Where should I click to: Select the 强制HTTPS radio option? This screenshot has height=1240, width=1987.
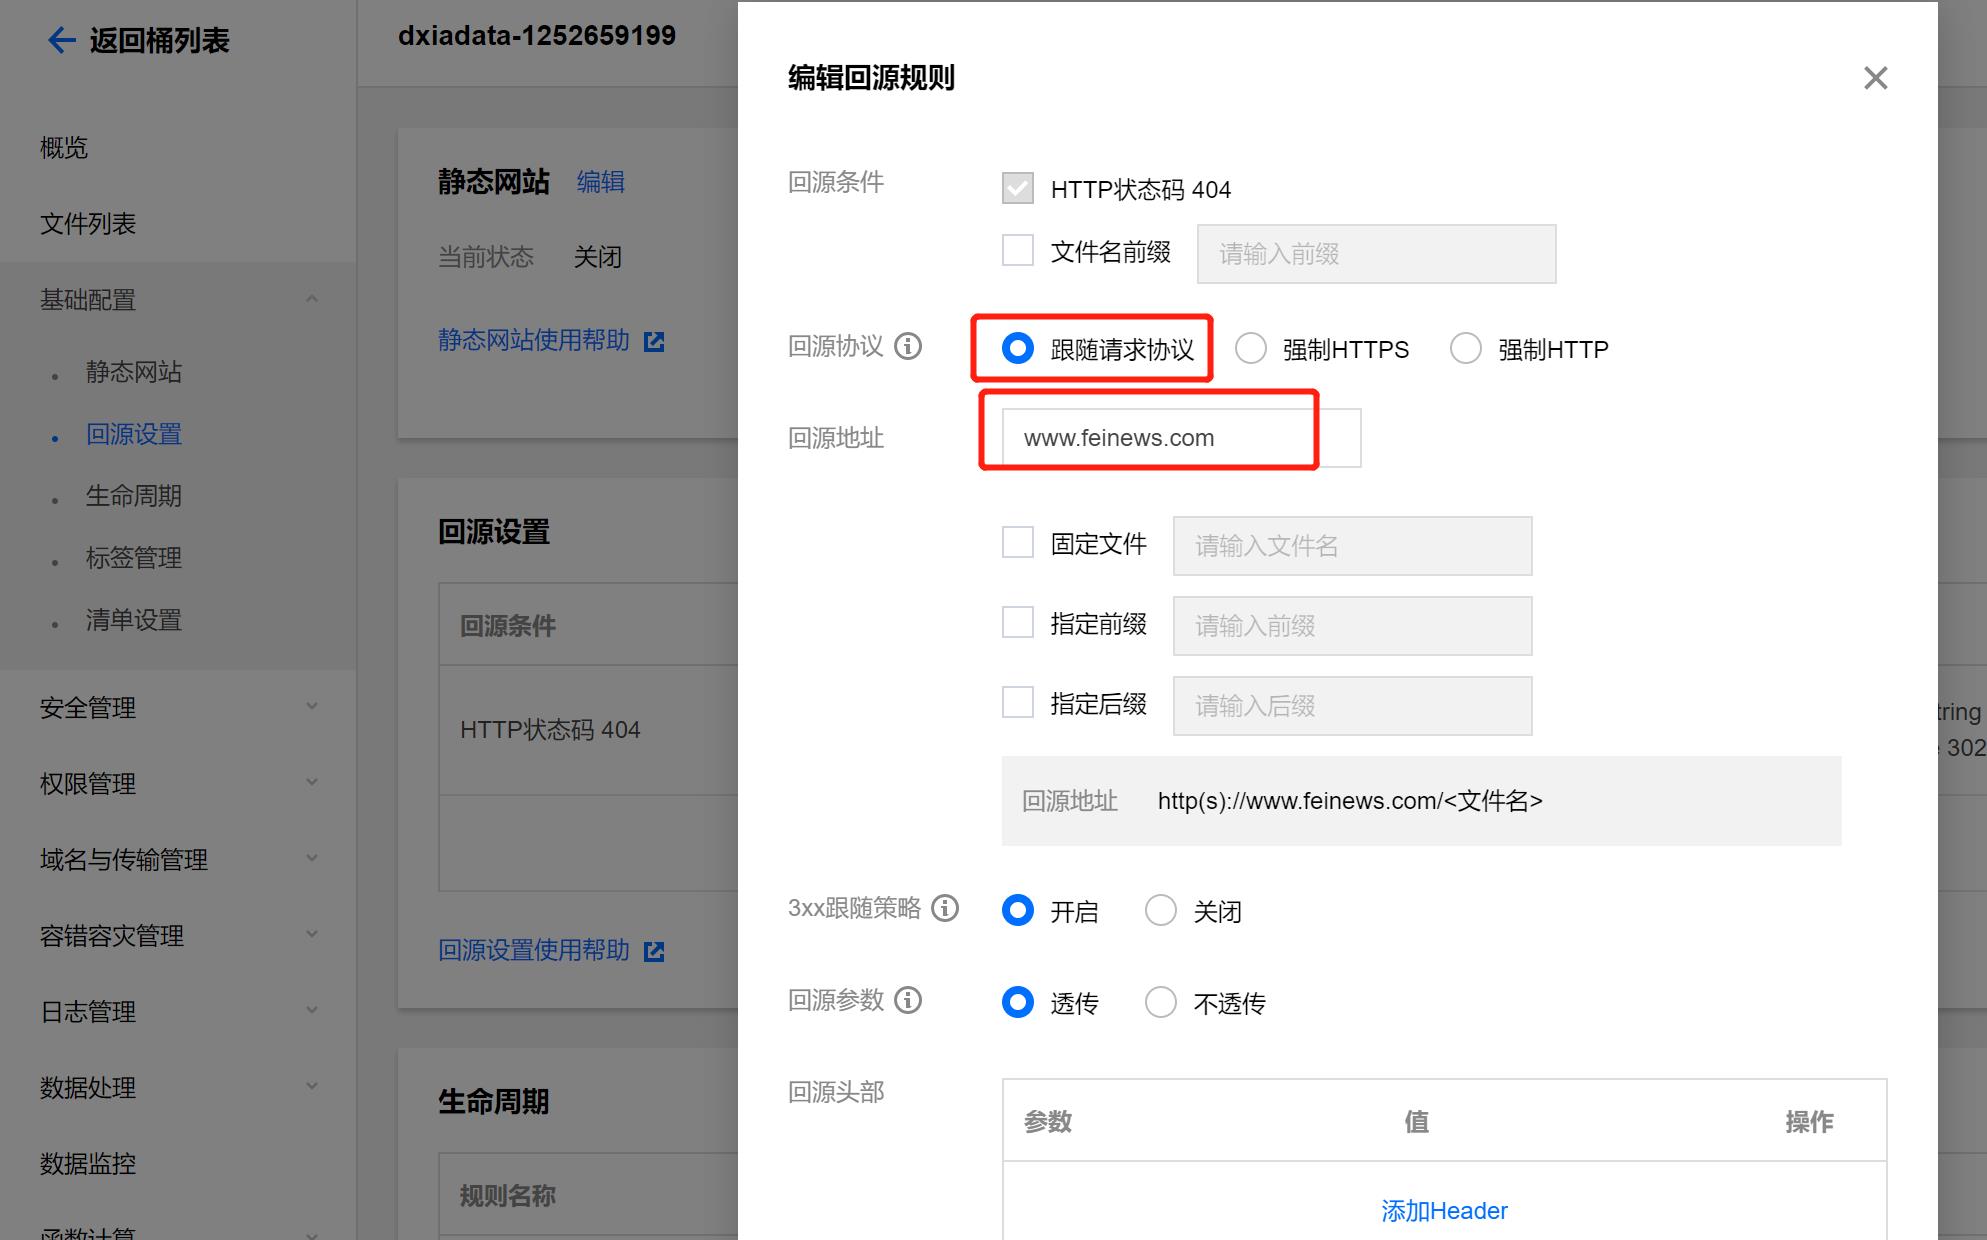[x=1251, y=348]
